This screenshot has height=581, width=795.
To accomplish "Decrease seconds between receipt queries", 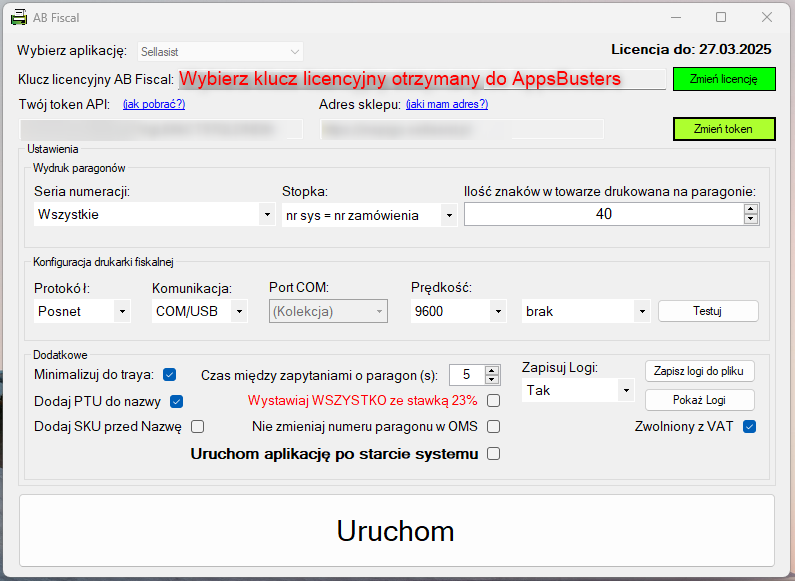I will [491, 380].
